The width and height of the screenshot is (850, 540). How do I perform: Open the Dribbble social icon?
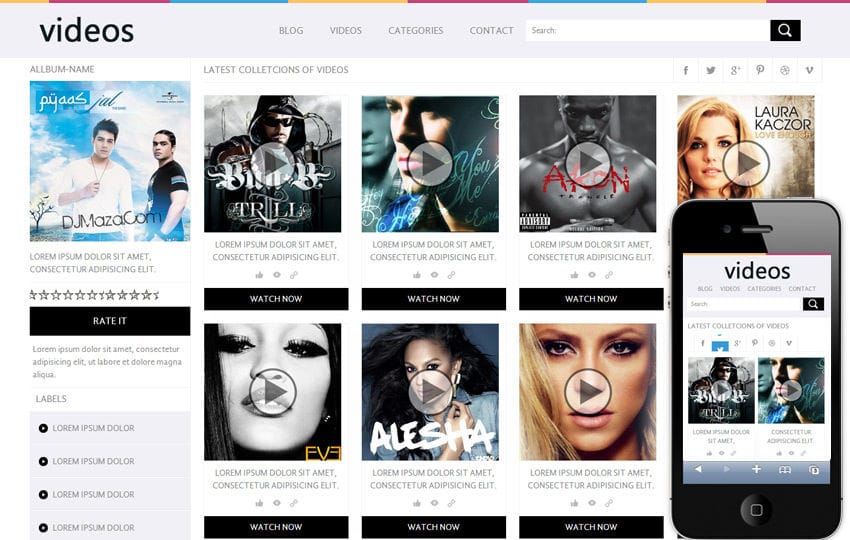click(x=784, y=70)
